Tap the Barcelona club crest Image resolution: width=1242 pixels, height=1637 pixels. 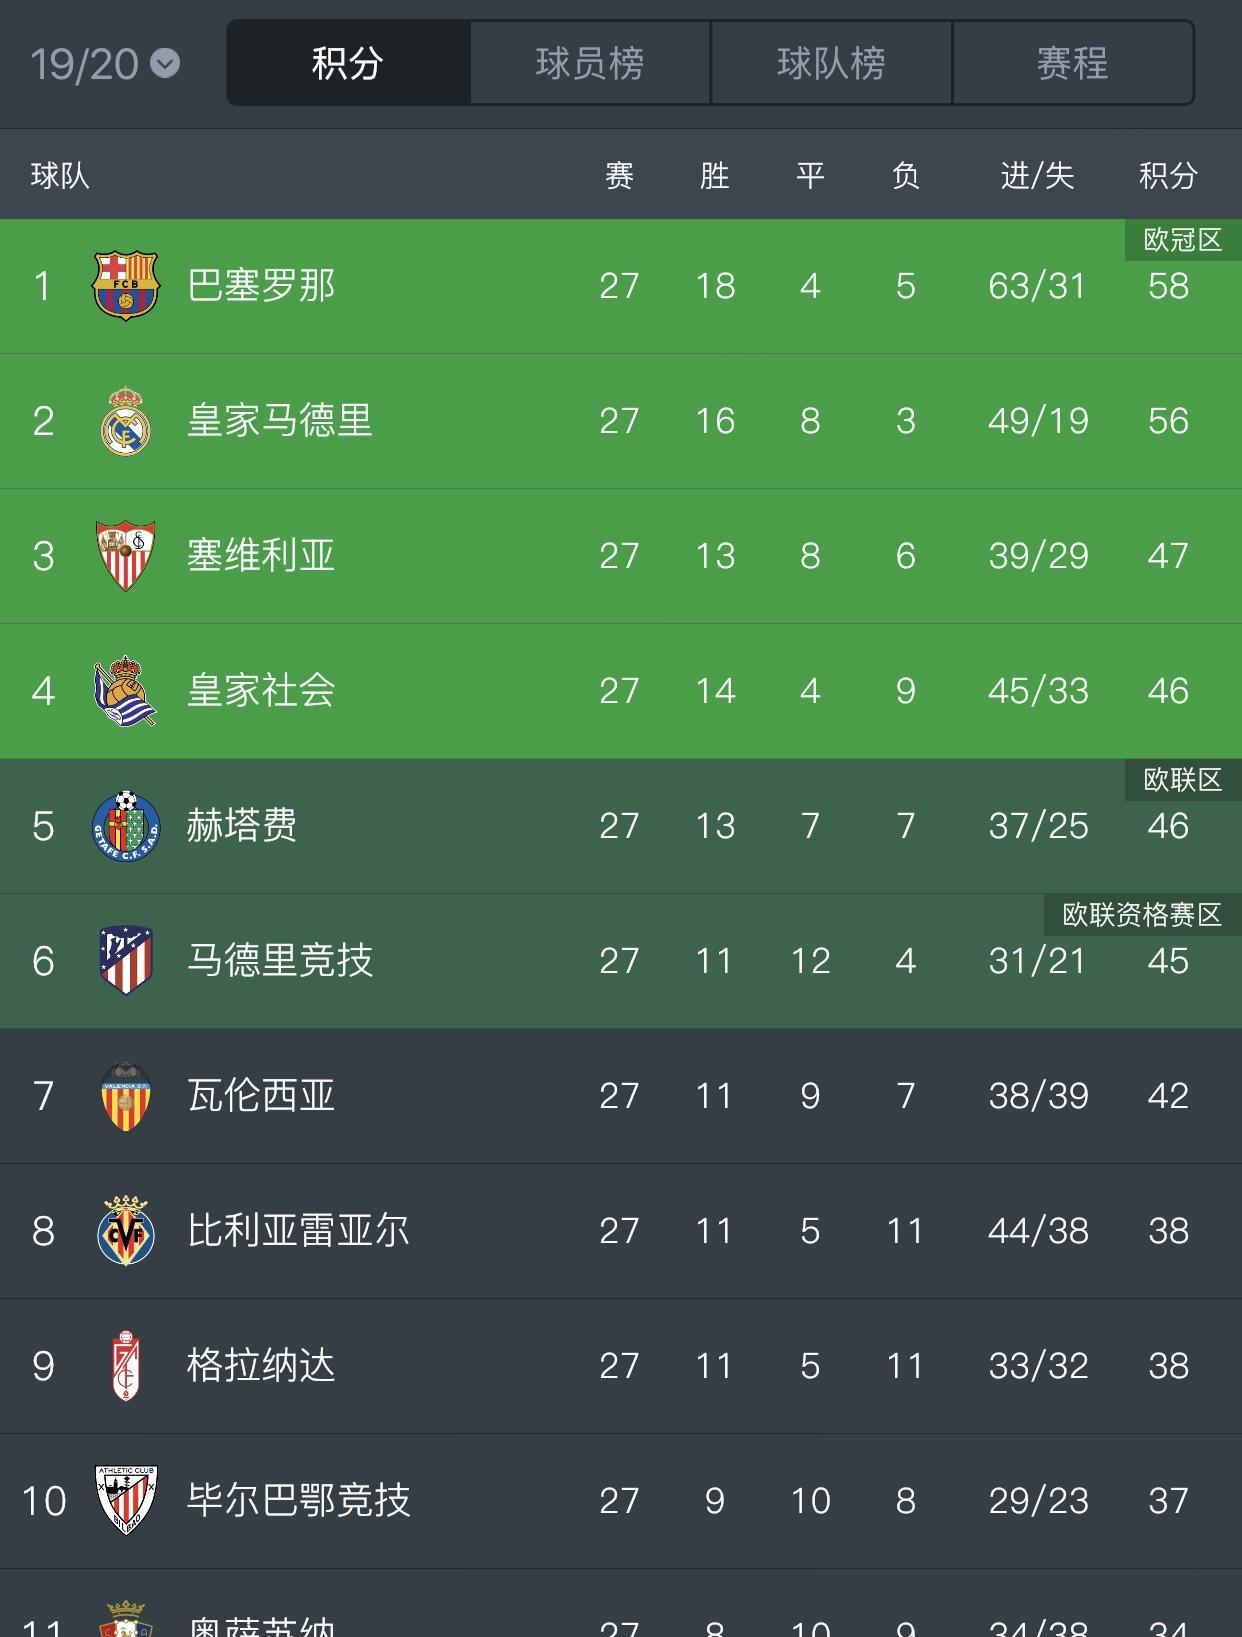126,286
